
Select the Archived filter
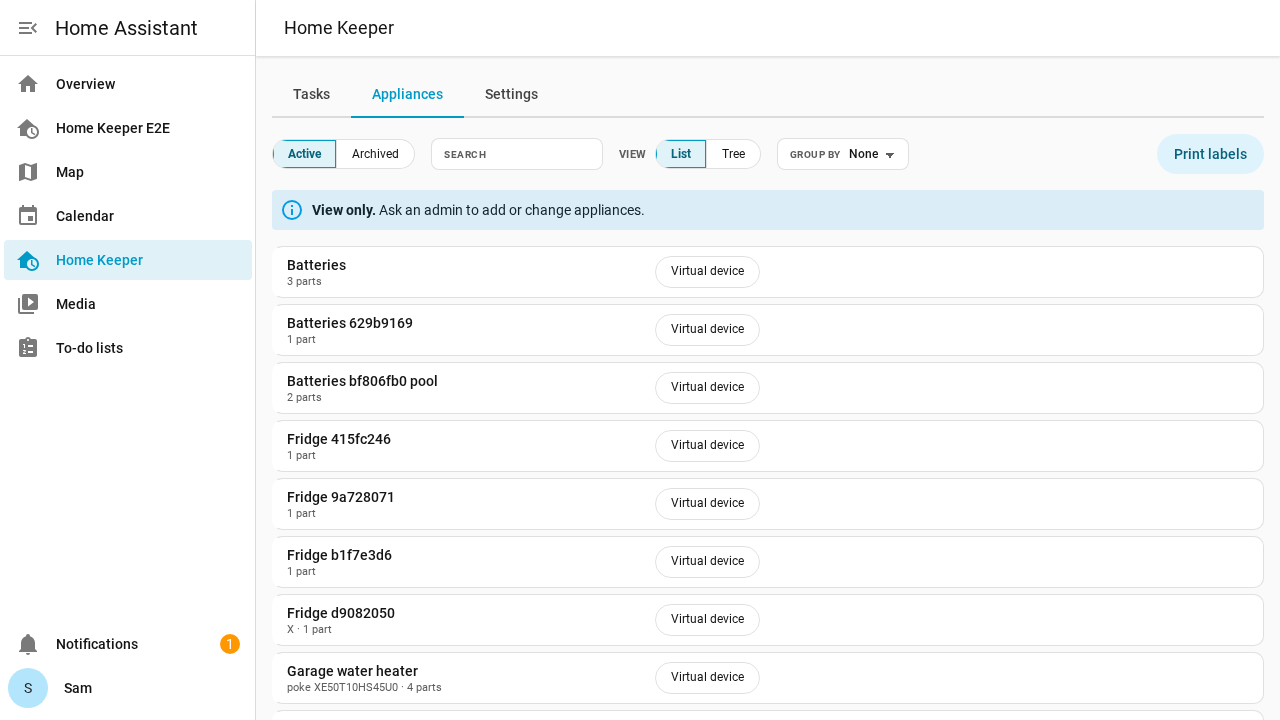tap(375, 154)
